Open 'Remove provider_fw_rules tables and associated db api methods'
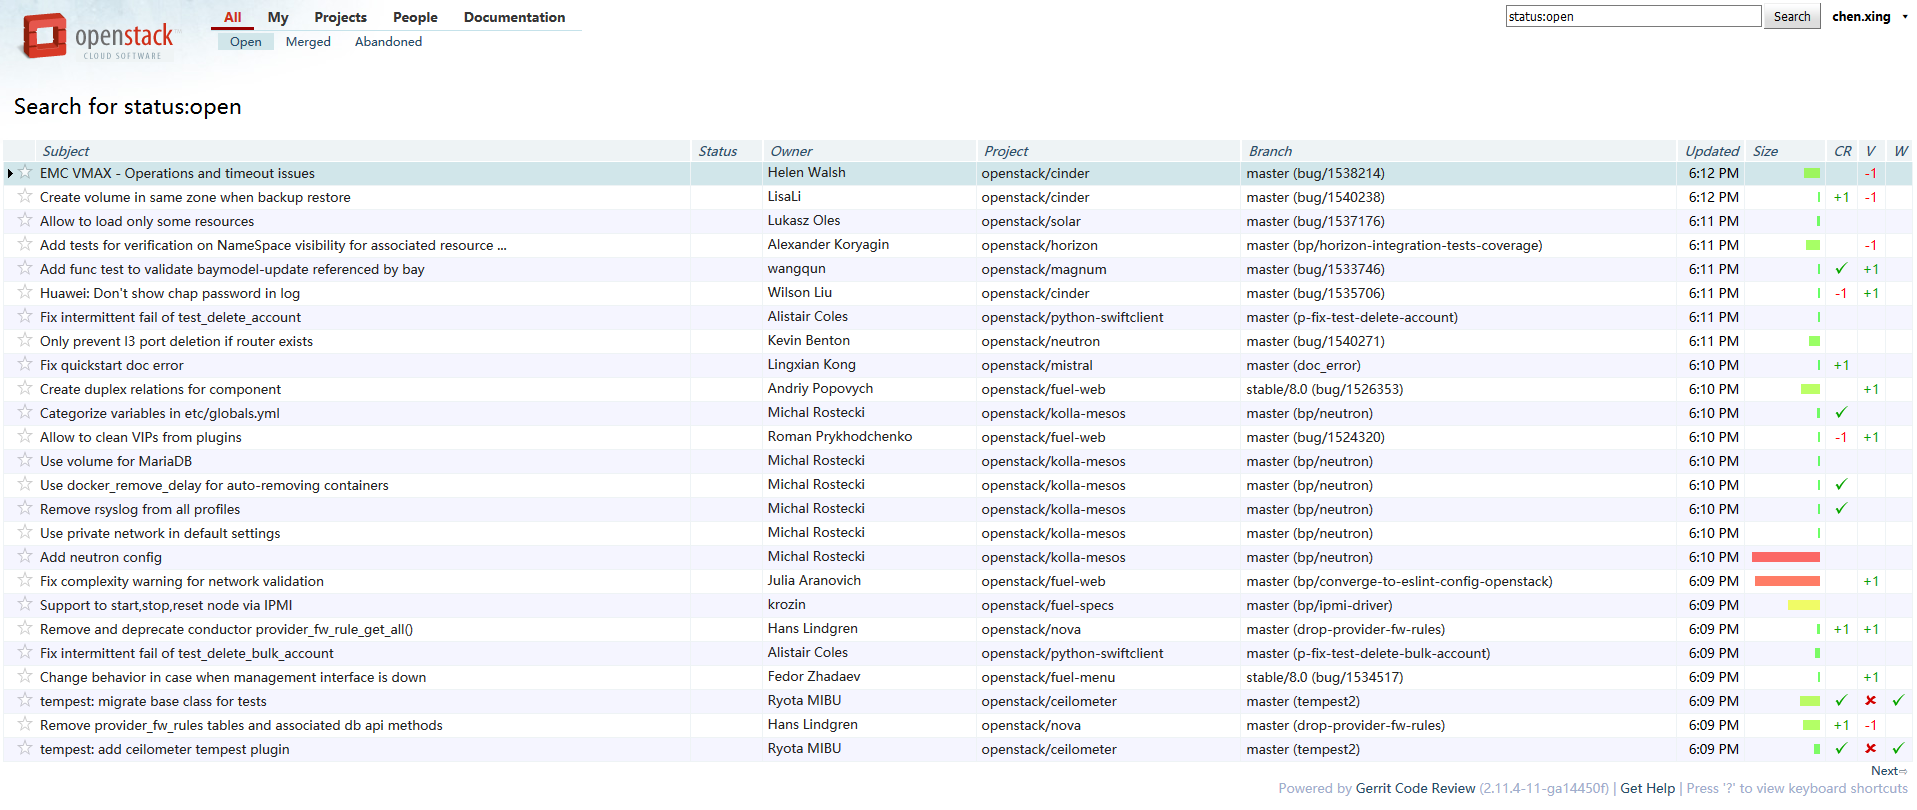1917x810 pixels. pyautogui.click(x=241, y=725)
